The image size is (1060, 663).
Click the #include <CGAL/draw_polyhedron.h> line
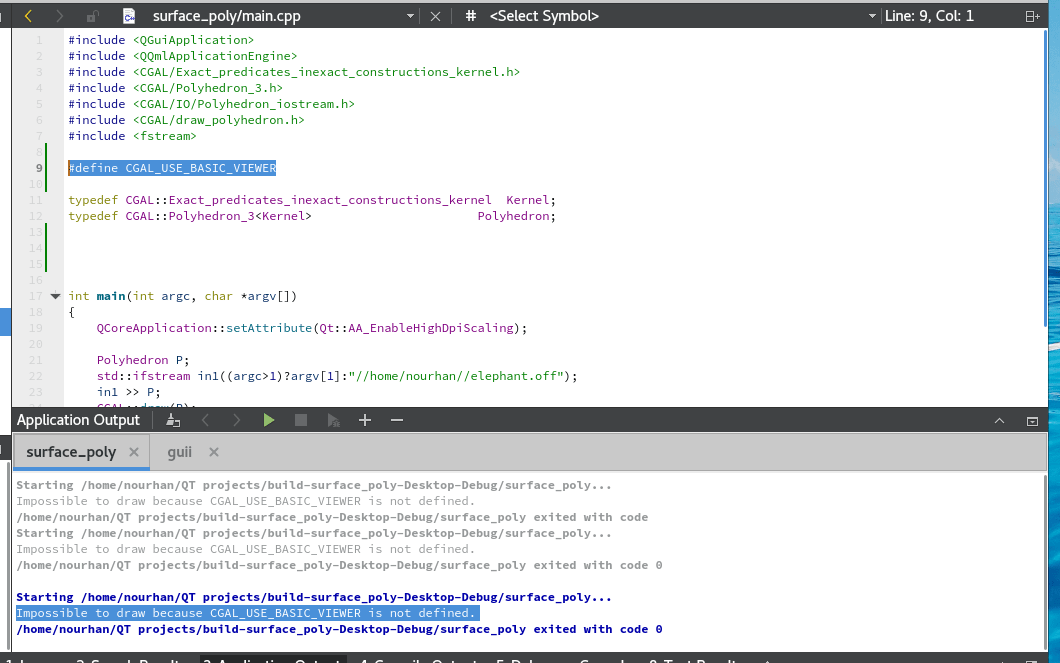187,120
